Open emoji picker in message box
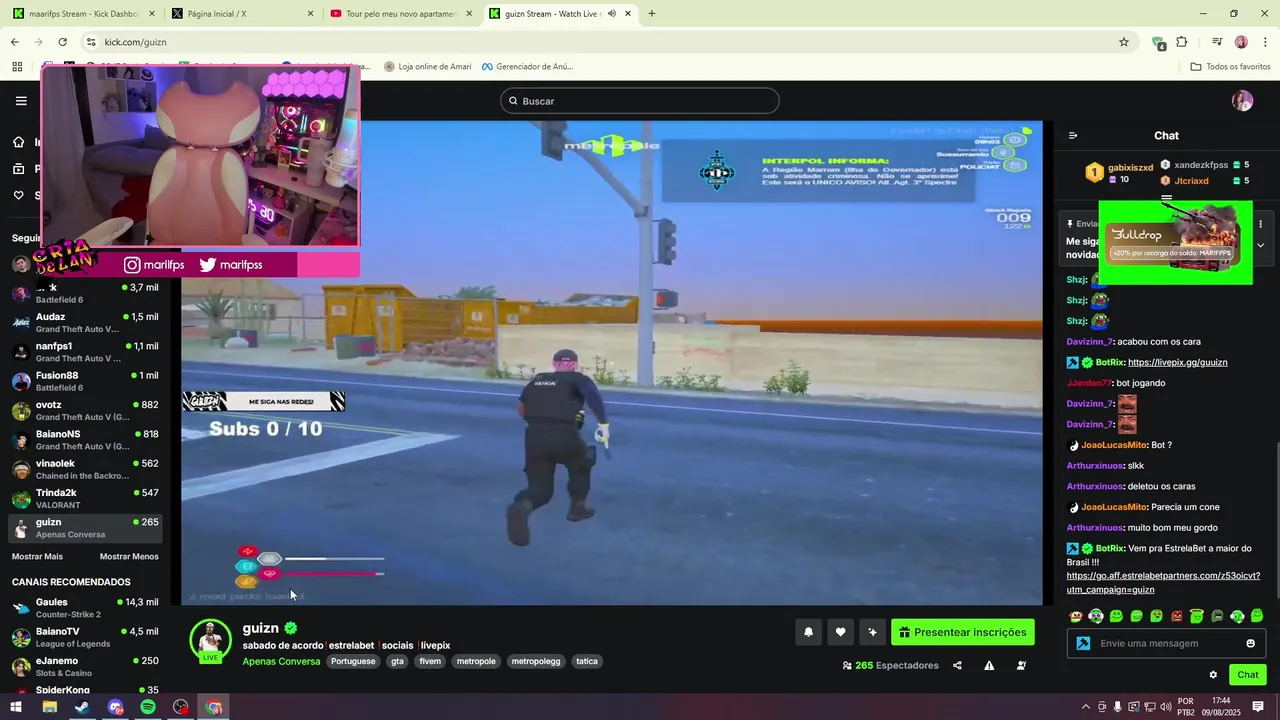Image resolution: width=1280 pixels, height=720 pixels. tap(1250, 643)
